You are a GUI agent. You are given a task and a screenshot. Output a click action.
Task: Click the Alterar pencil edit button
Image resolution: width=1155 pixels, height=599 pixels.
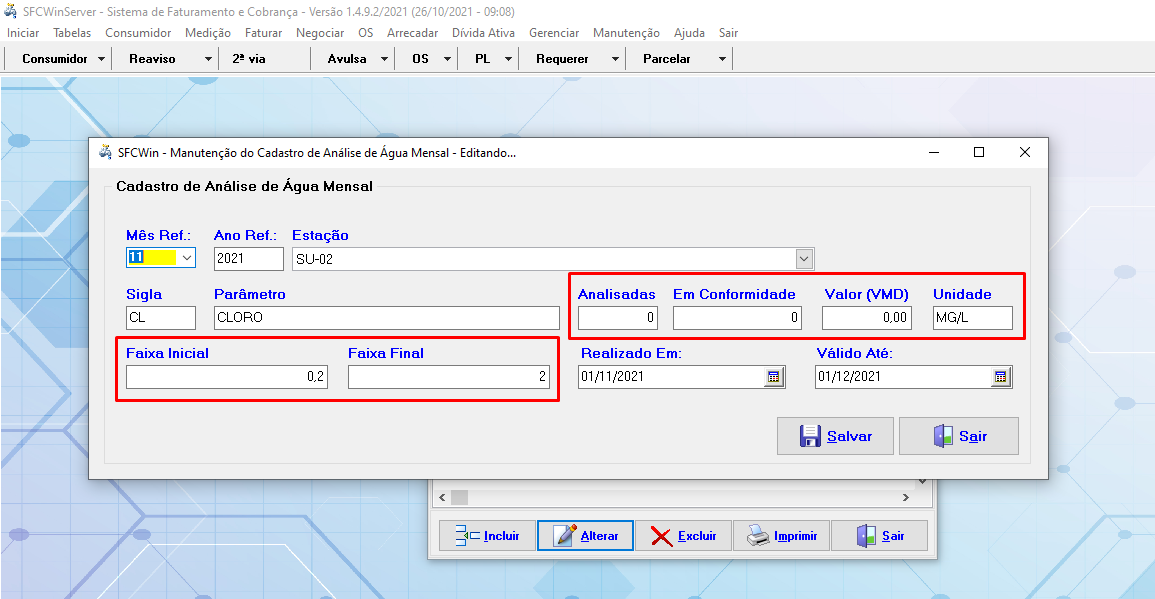coord(585,536)
